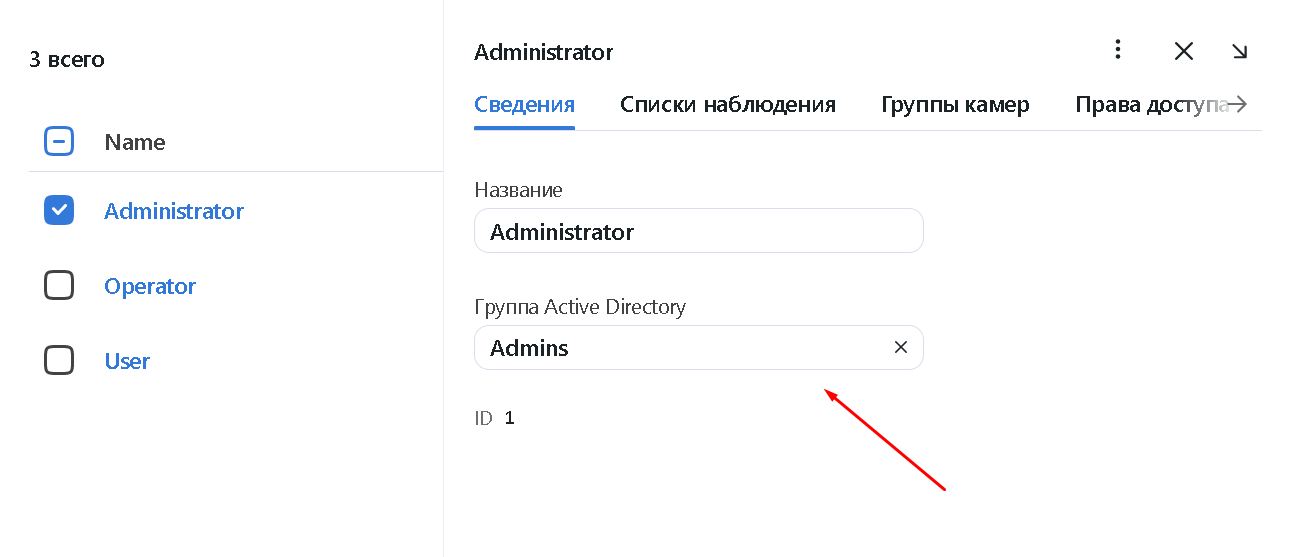The image size is (1298, 557).
Task: Open the three-dot more options menu
Action: pos(1118,50)
